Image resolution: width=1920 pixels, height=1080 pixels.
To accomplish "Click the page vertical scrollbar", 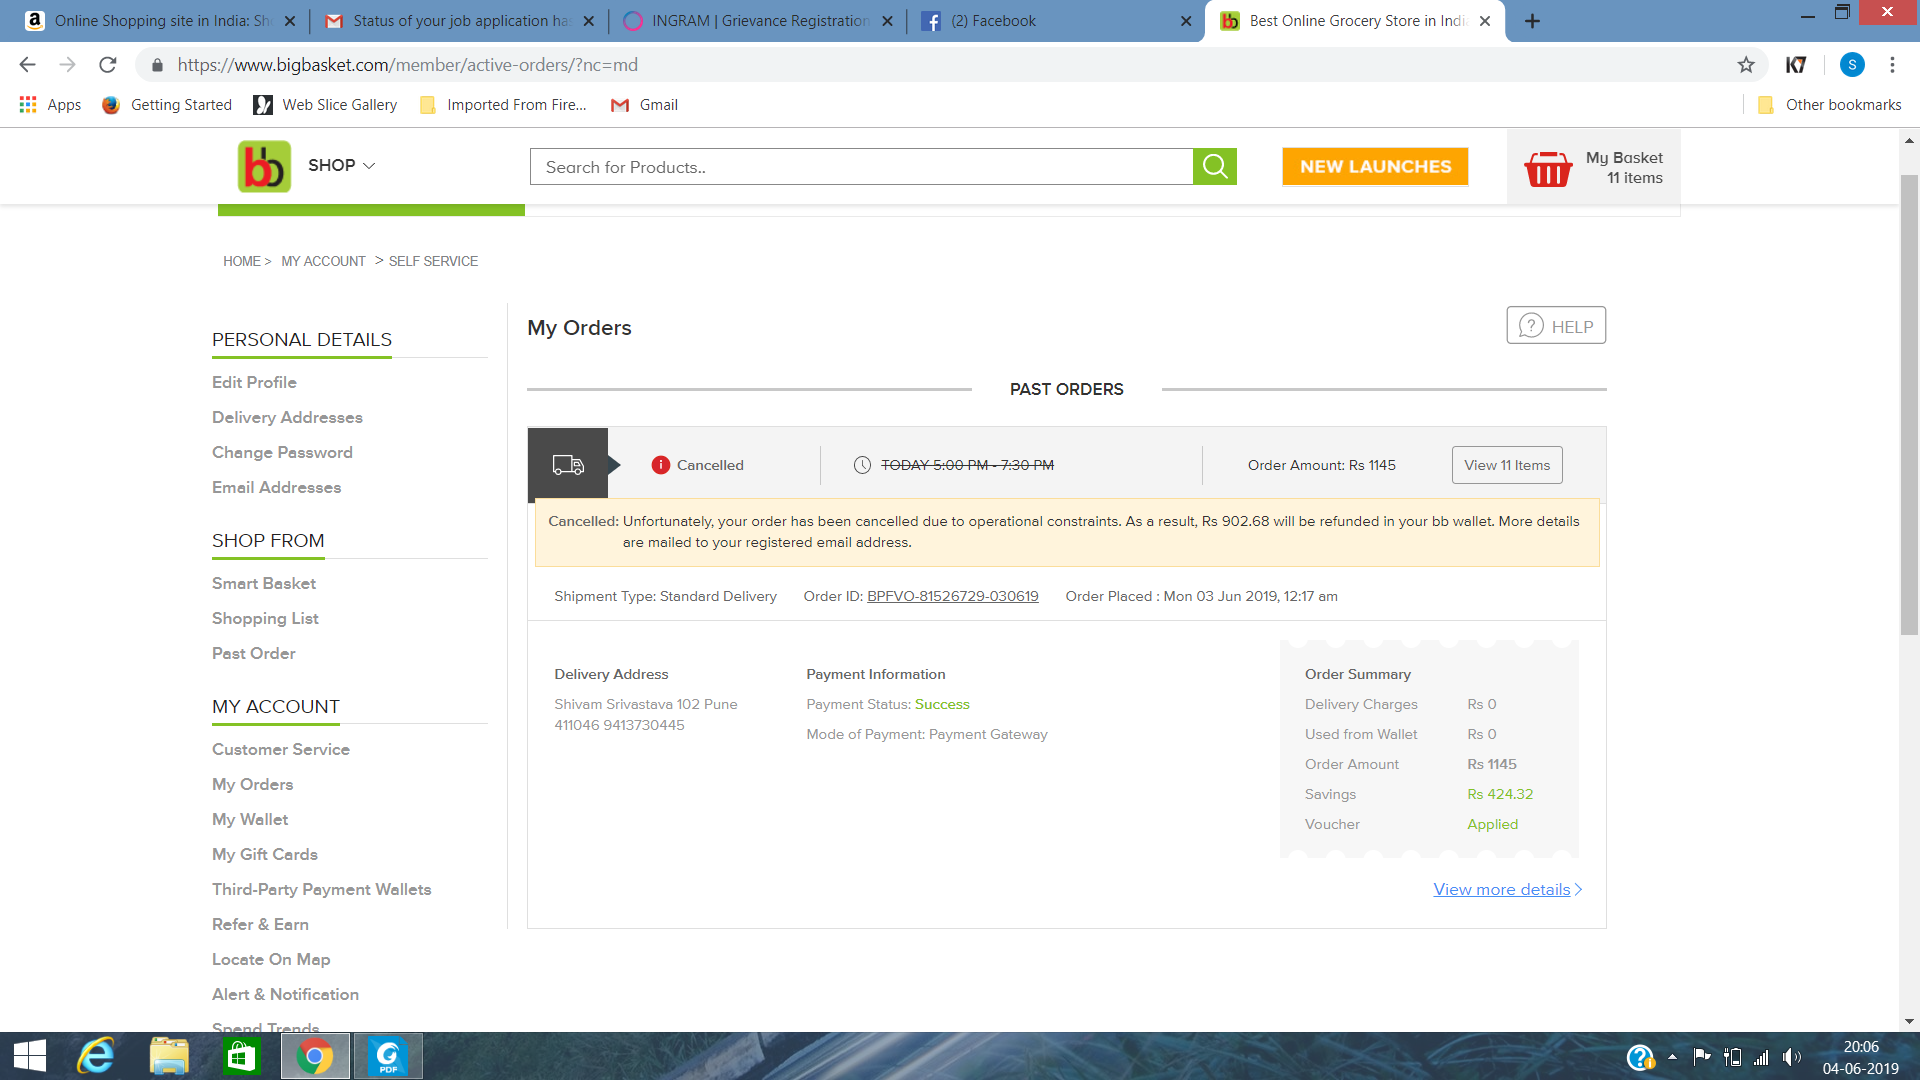I will (1909, 400).
